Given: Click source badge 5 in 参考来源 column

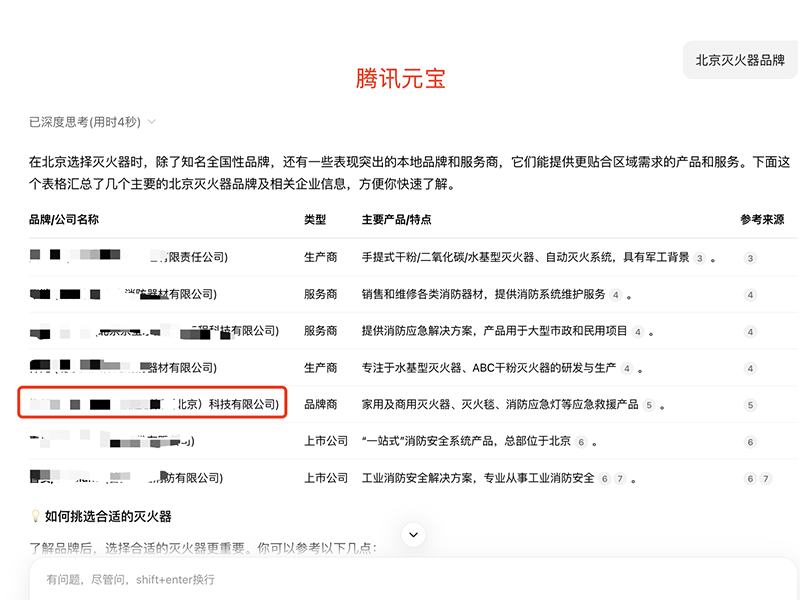Looking at the screenshot, I should 750,405.
